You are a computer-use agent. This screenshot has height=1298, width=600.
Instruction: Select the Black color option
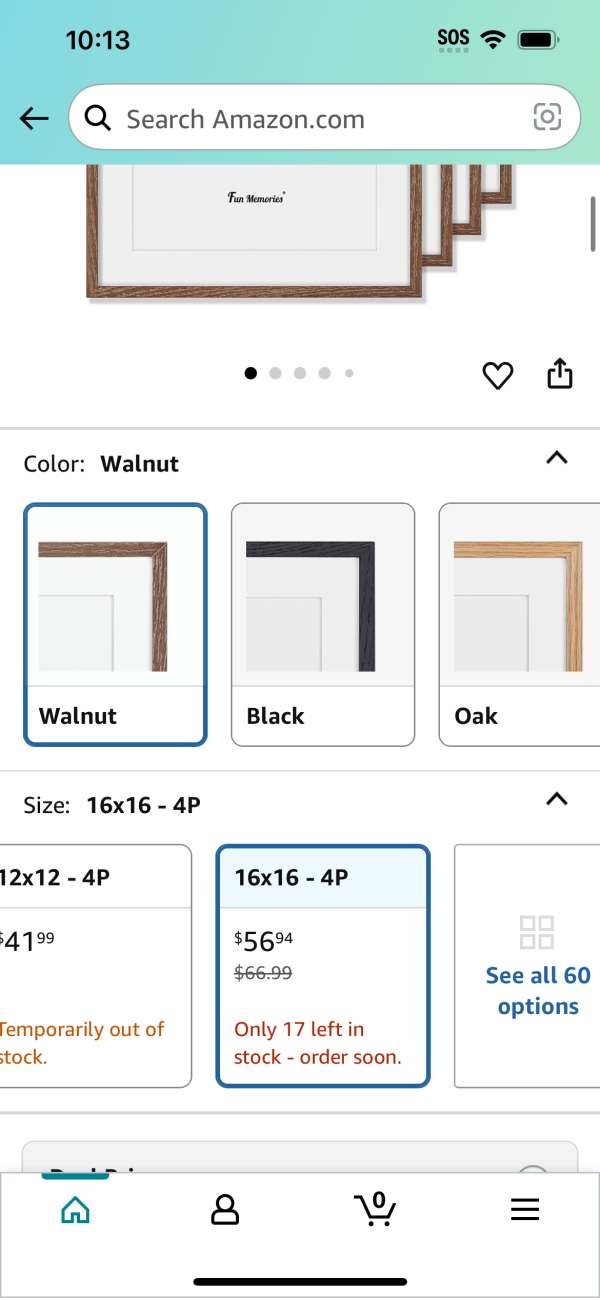pyautogui.click(x=323, y=624)
